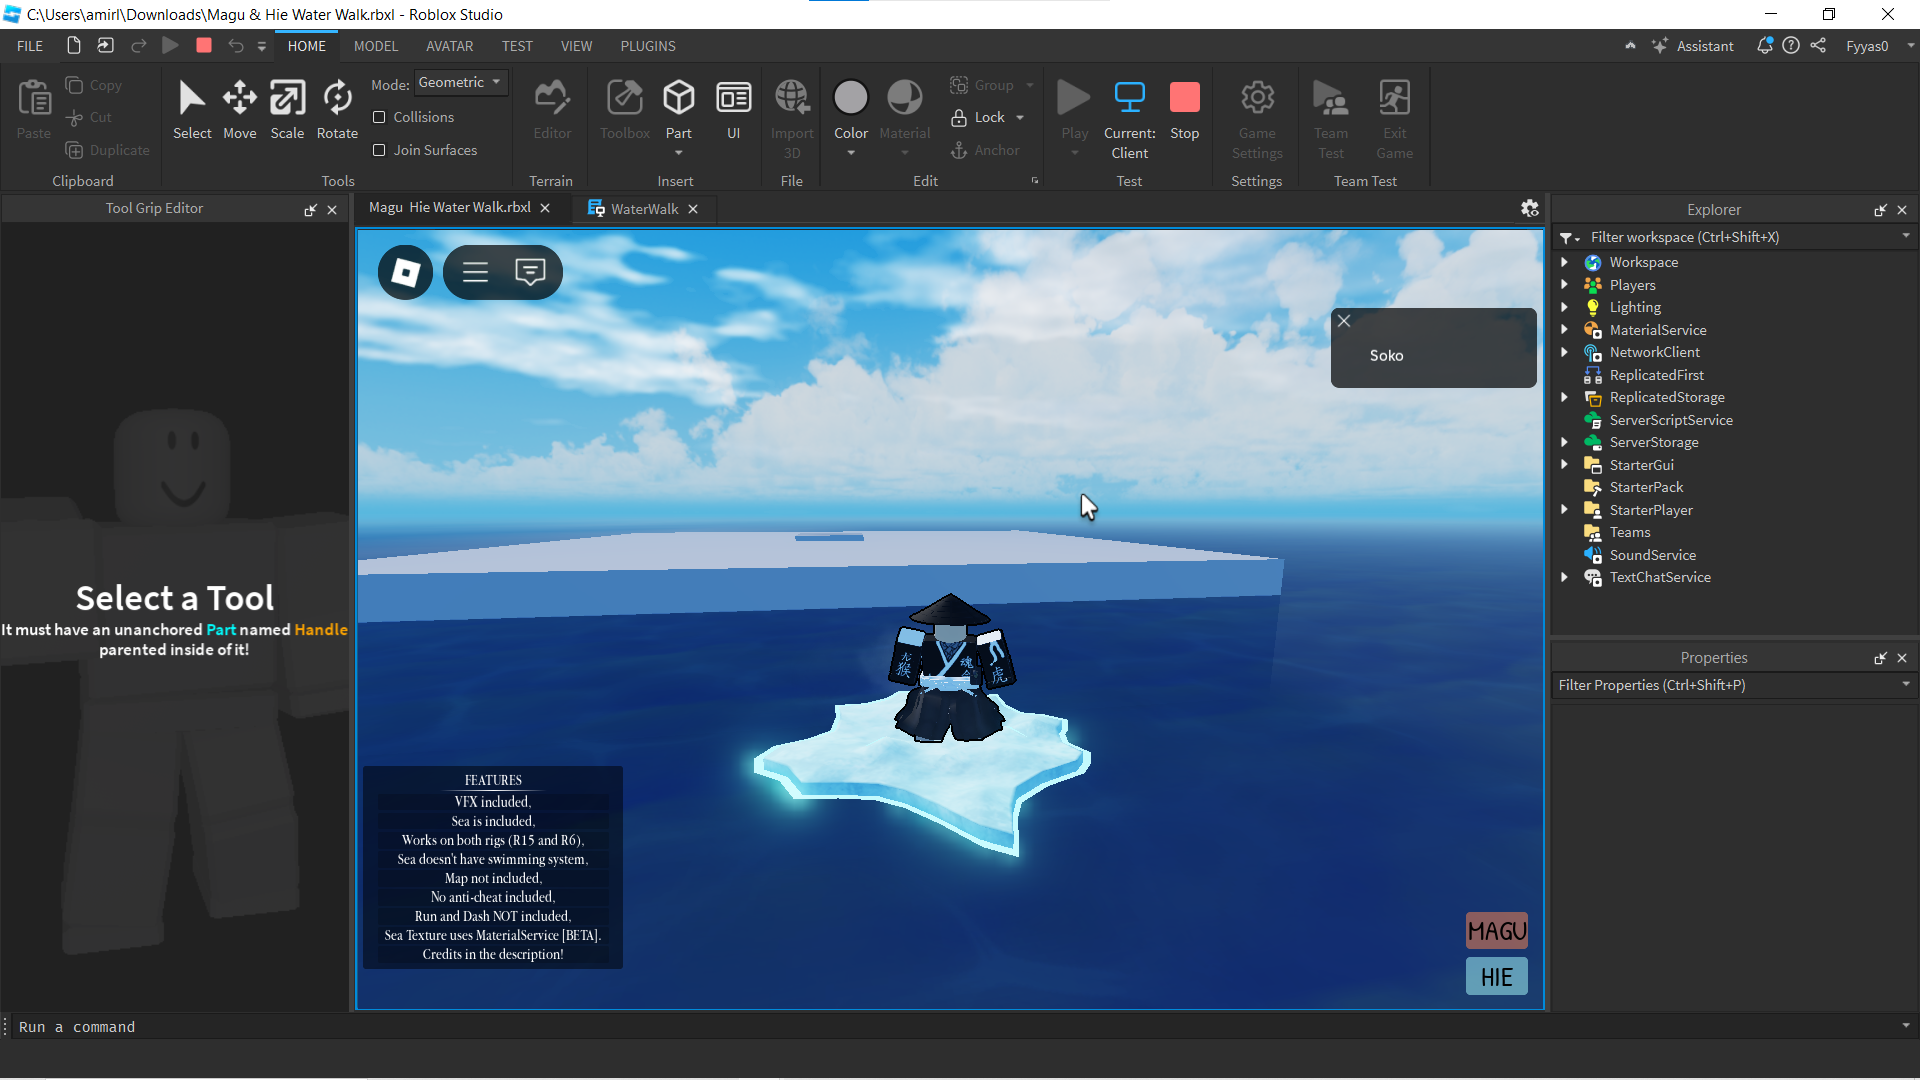This screenshot has height=1080, width=1920.
Task: Switch to the MODEL ribbon tab
Action: click(375, 46)
